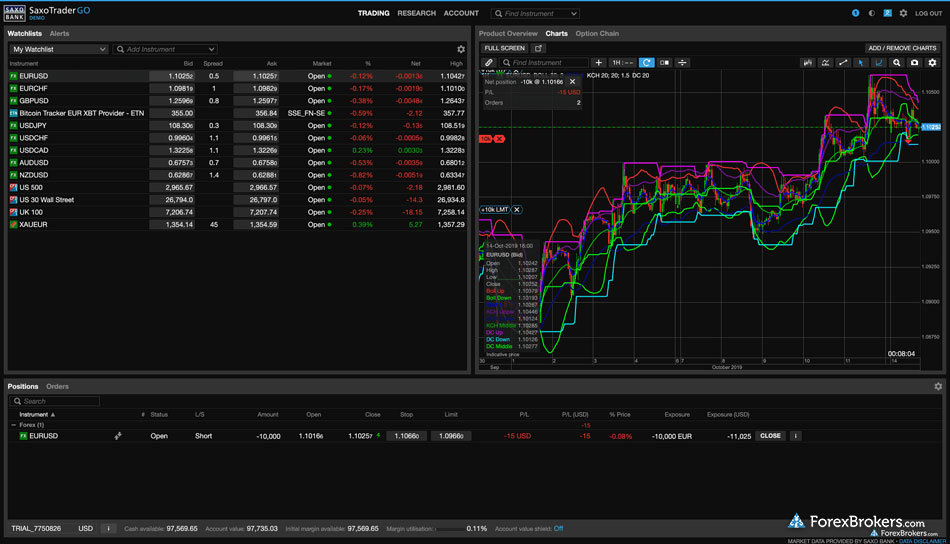Screen dimensions: 950x544
Task: Edit EURUSD stop price 1.1066
Action: [x=407, y=436]
